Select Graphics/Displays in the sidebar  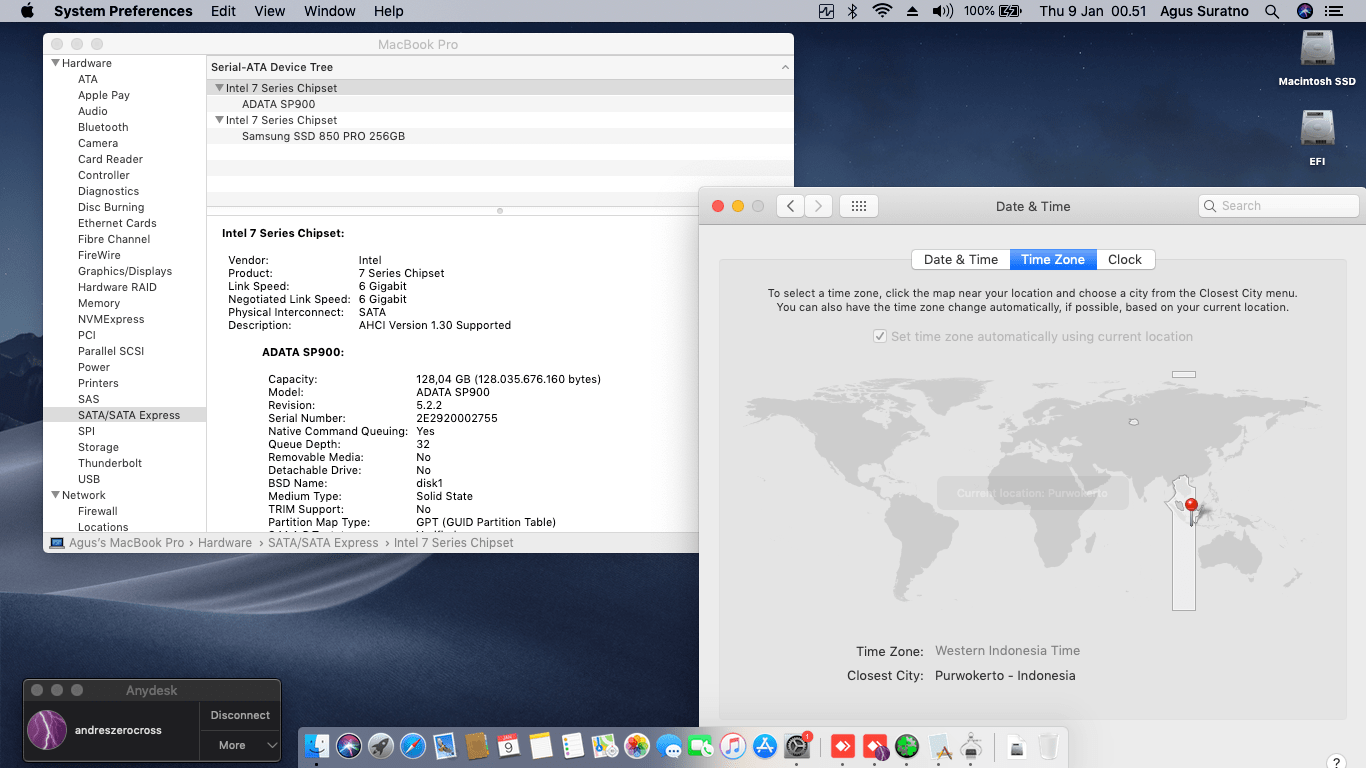tap(125, 271)
